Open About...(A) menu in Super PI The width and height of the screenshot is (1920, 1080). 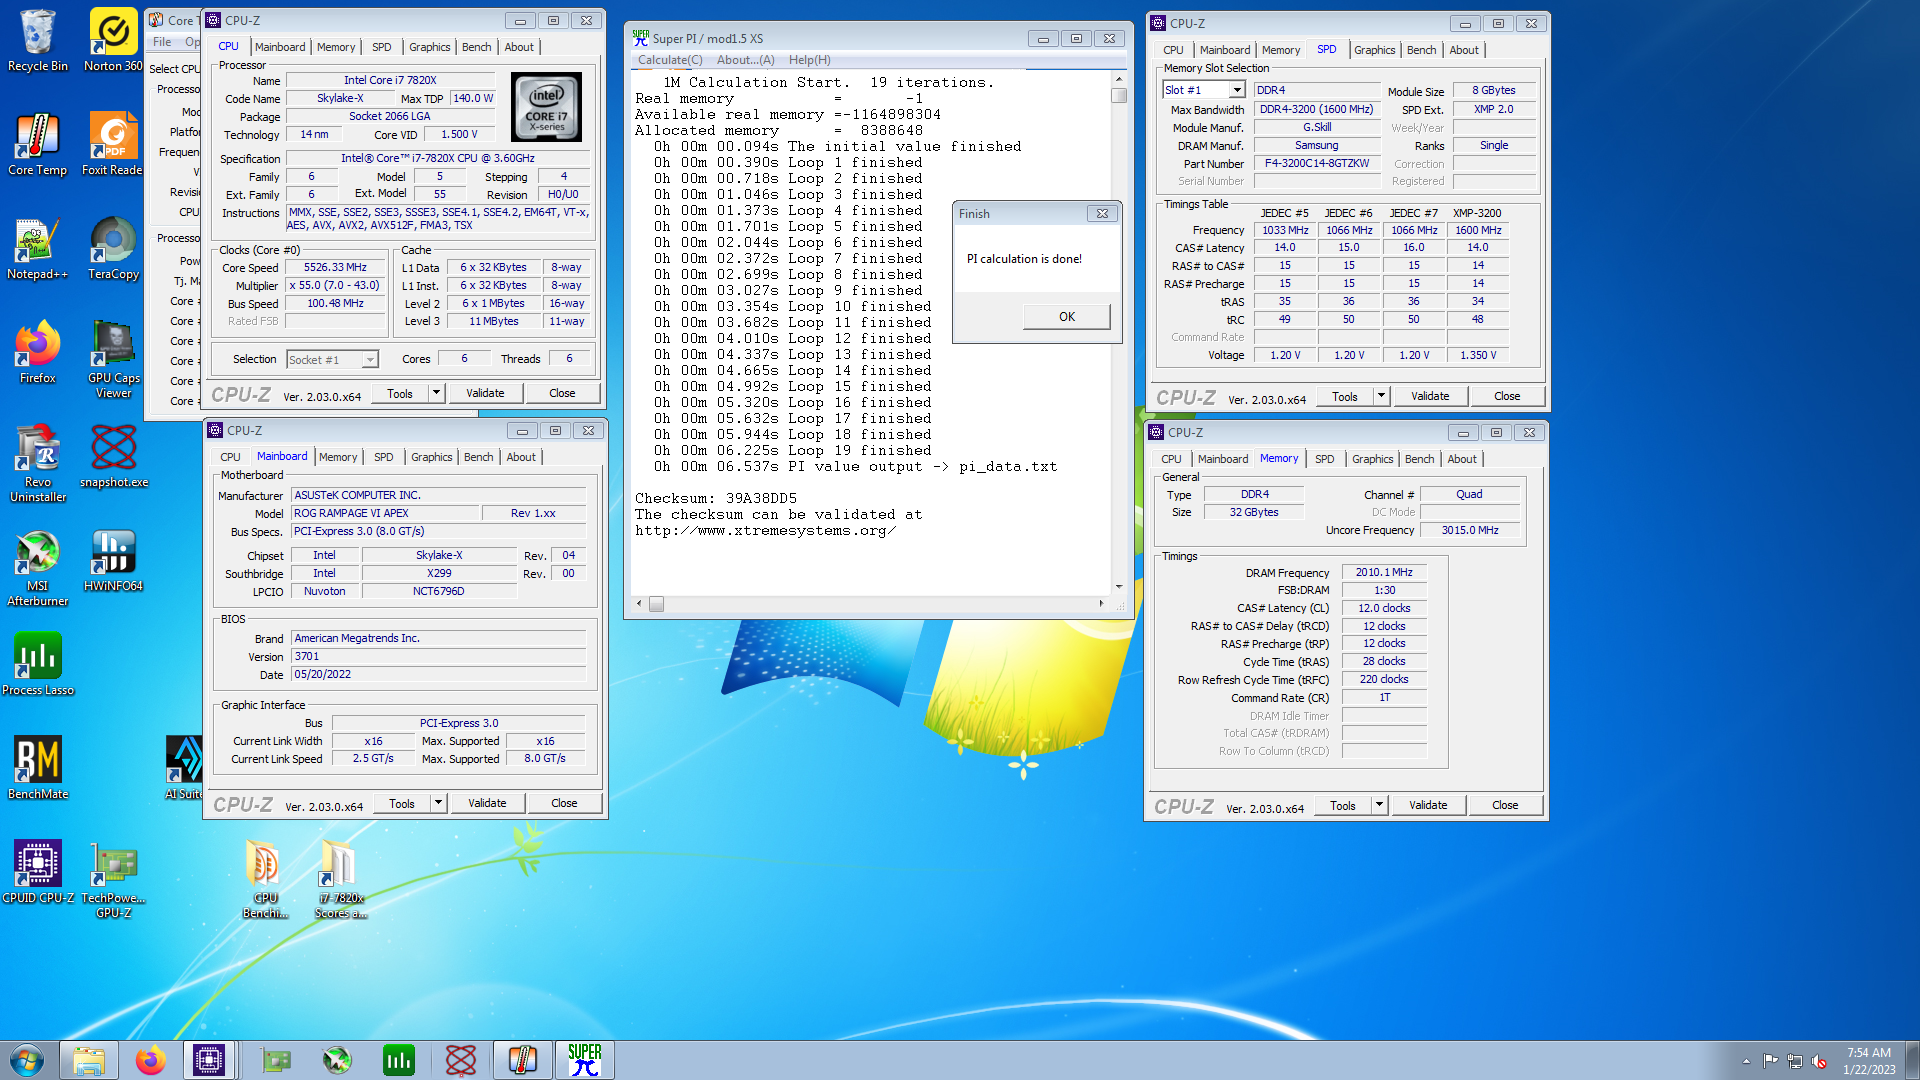(745, 60)
